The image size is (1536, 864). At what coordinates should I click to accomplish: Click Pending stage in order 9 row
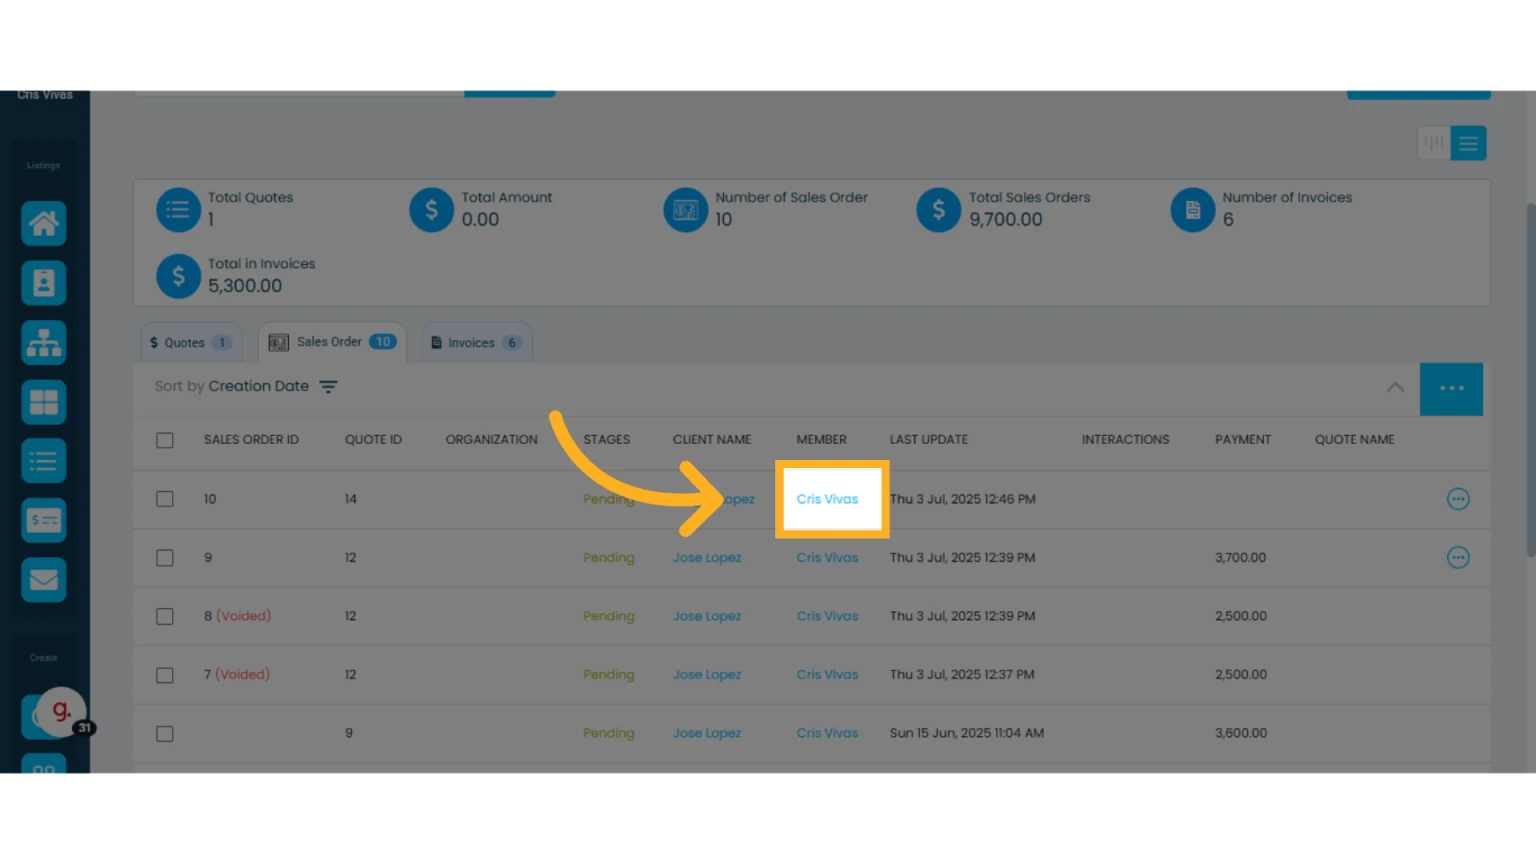pos(609,558)
